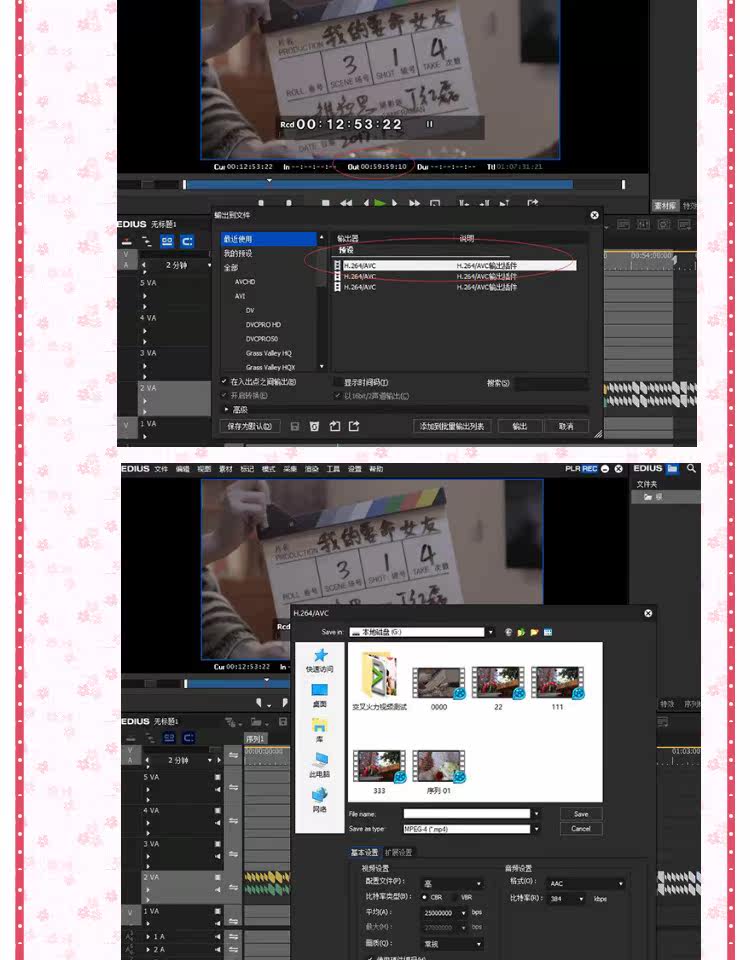Switch to the Basic Settings (基本设置) tab
This screenshot has width=750, height=960.
point(364,852)
